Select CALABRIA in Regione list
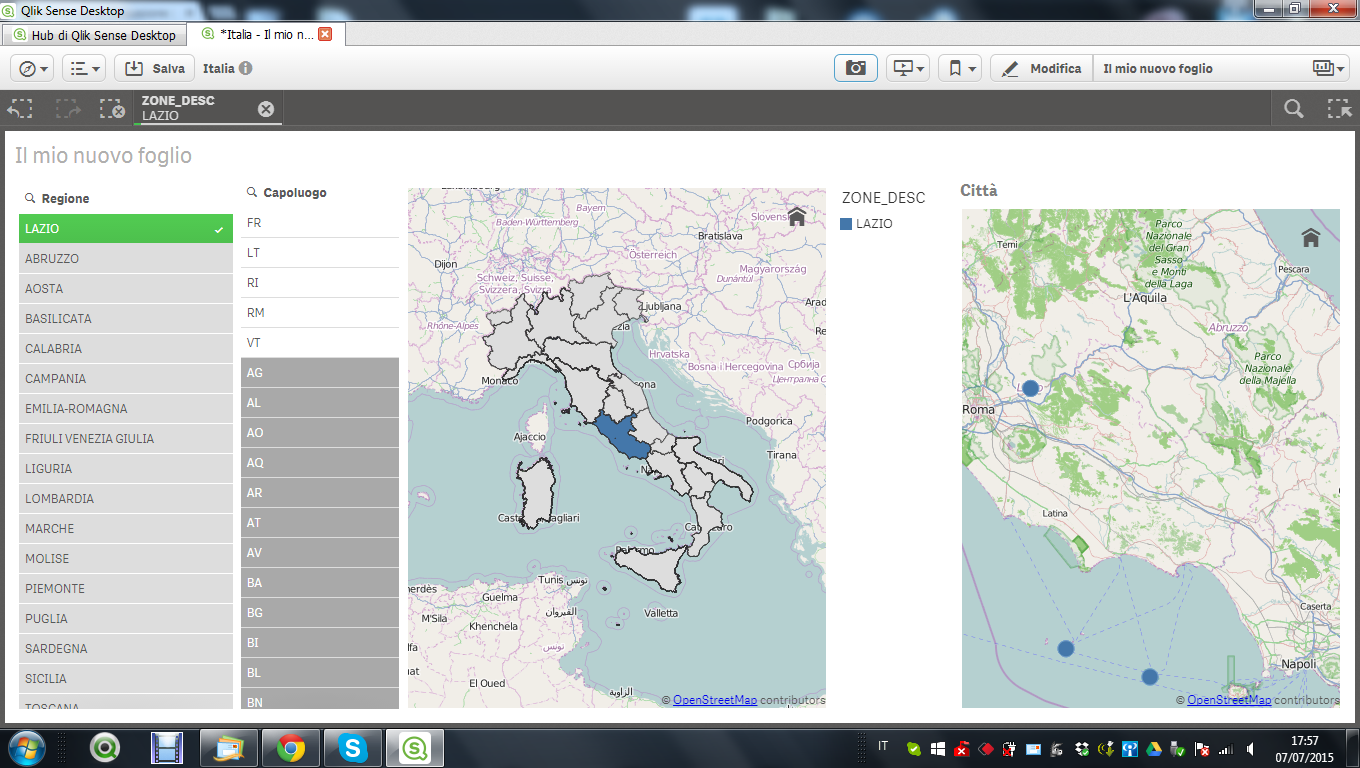The image size is (1360, 768). pyautogui.click(x=126, y=349)
